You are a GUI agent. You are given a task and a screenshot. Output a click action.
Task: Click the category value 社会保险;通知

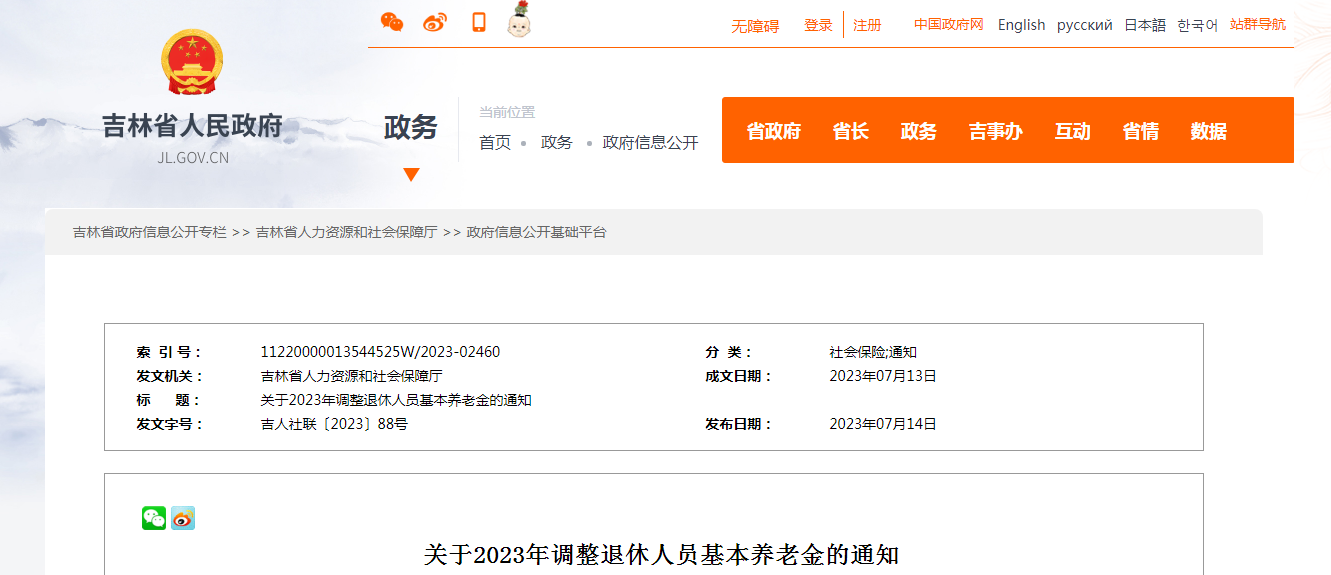[x=873, y=352]
